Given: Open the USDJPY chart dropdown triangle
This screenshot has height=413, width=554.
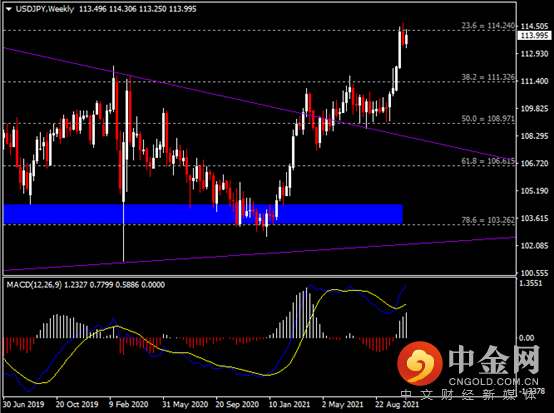Looking at the screenshot, I should (8, 10).
